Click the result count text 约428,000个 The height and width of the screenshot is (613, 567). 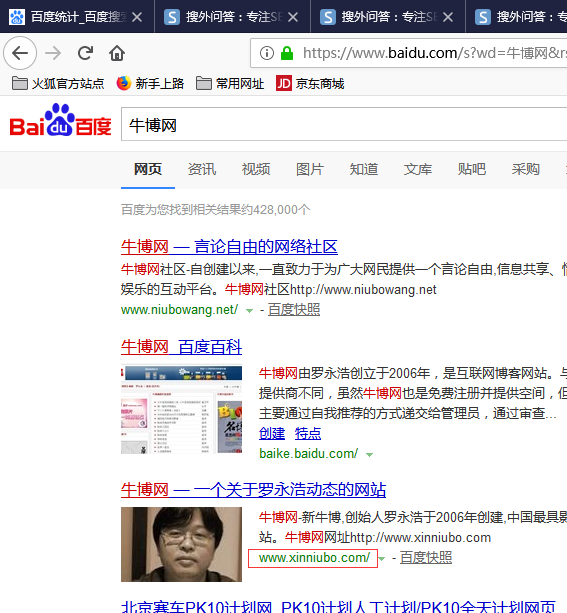point(276,210)
